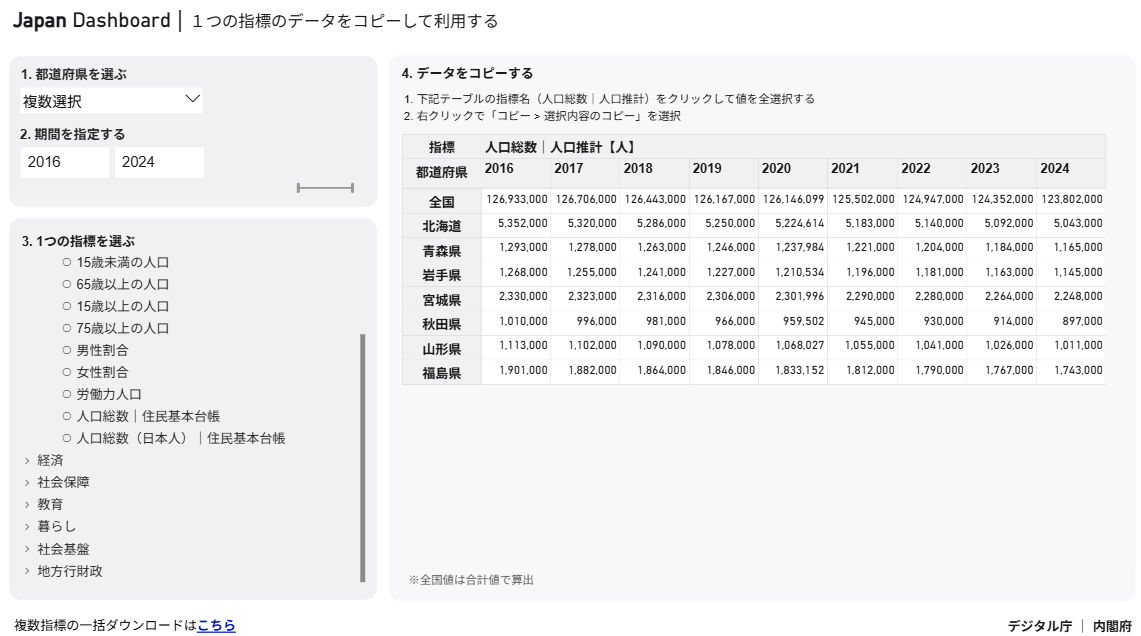Click the start year field showing 2016
This screenshot has width=1141, height=636.
[65, 162]
